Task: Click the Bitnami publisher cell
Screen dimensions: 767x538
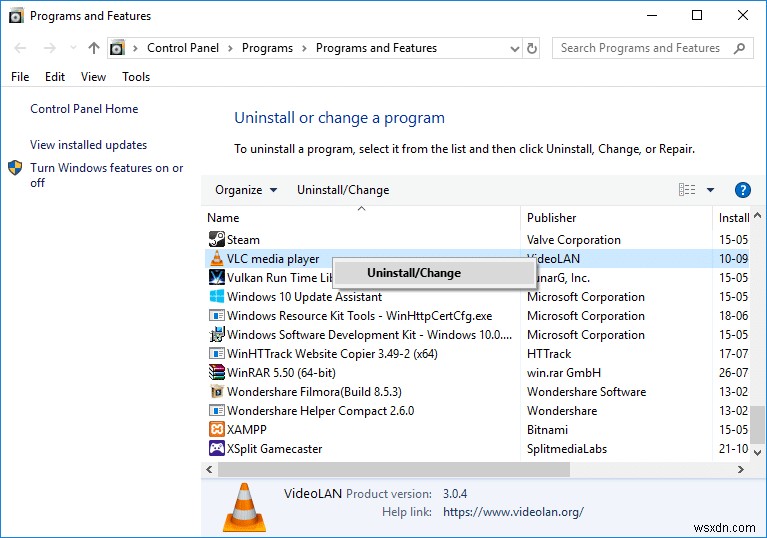Action: click(x=547, y=429)
